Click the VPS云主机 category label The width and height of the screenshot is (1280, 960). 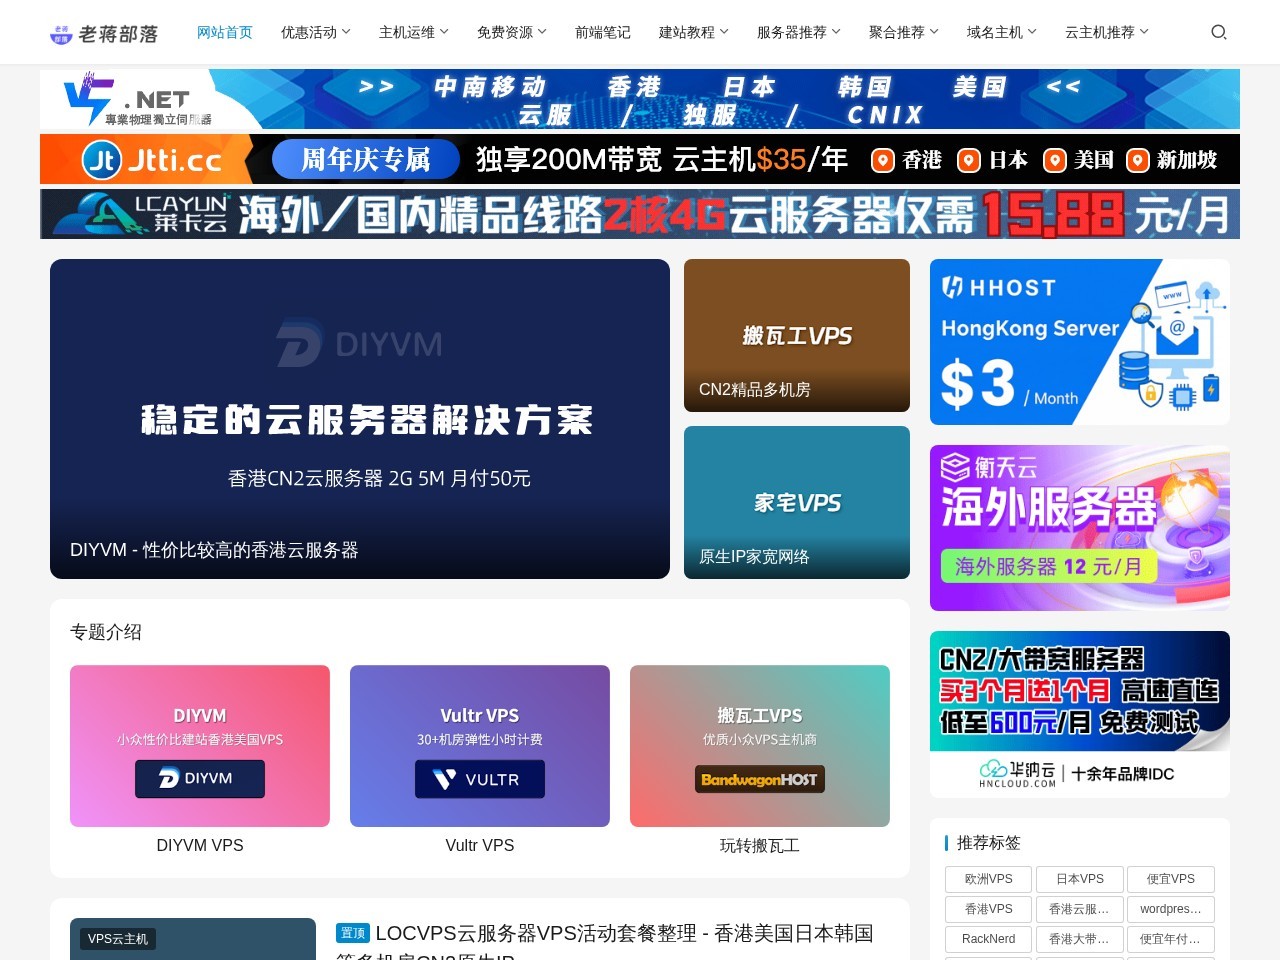(118, 939)
